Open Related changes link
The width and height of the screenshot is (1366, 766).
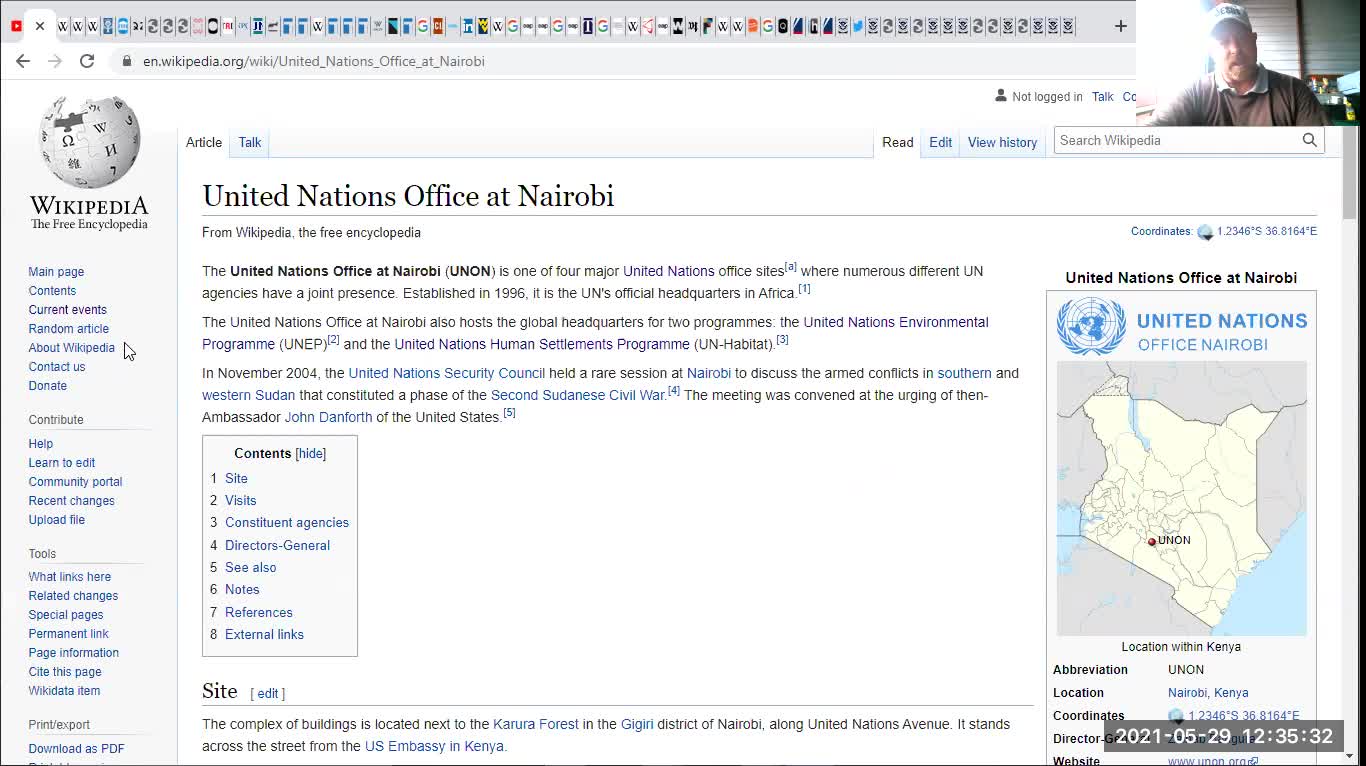pyautogui.click(x=73, y=596)
